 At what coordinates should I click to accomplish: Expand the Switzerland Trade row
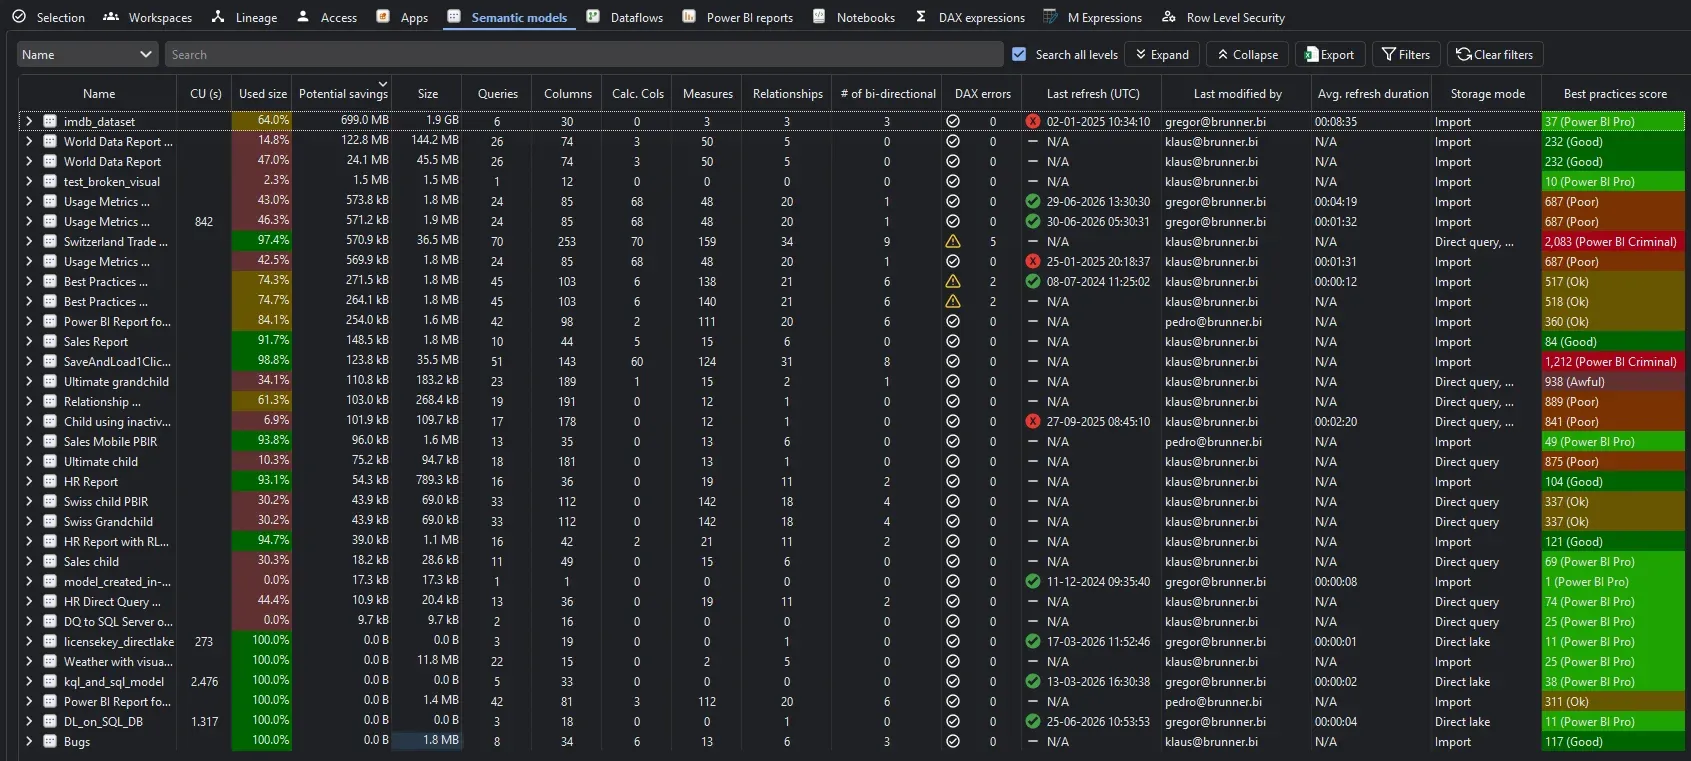[29, 241]
